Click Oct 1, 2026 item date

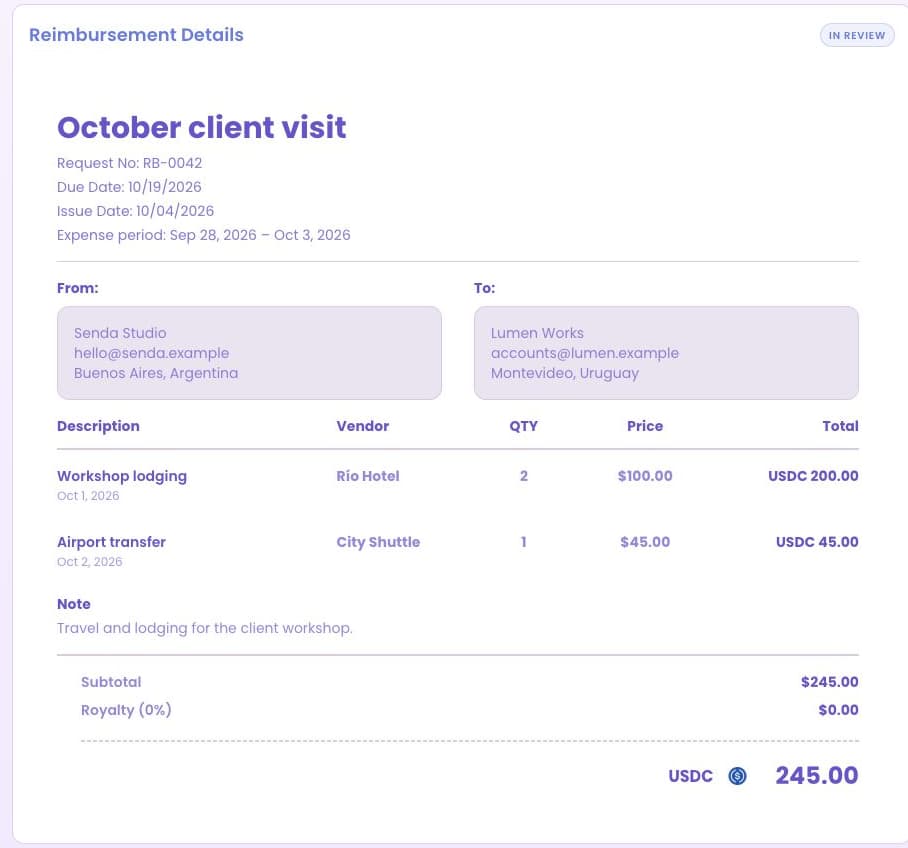point(88,496)
